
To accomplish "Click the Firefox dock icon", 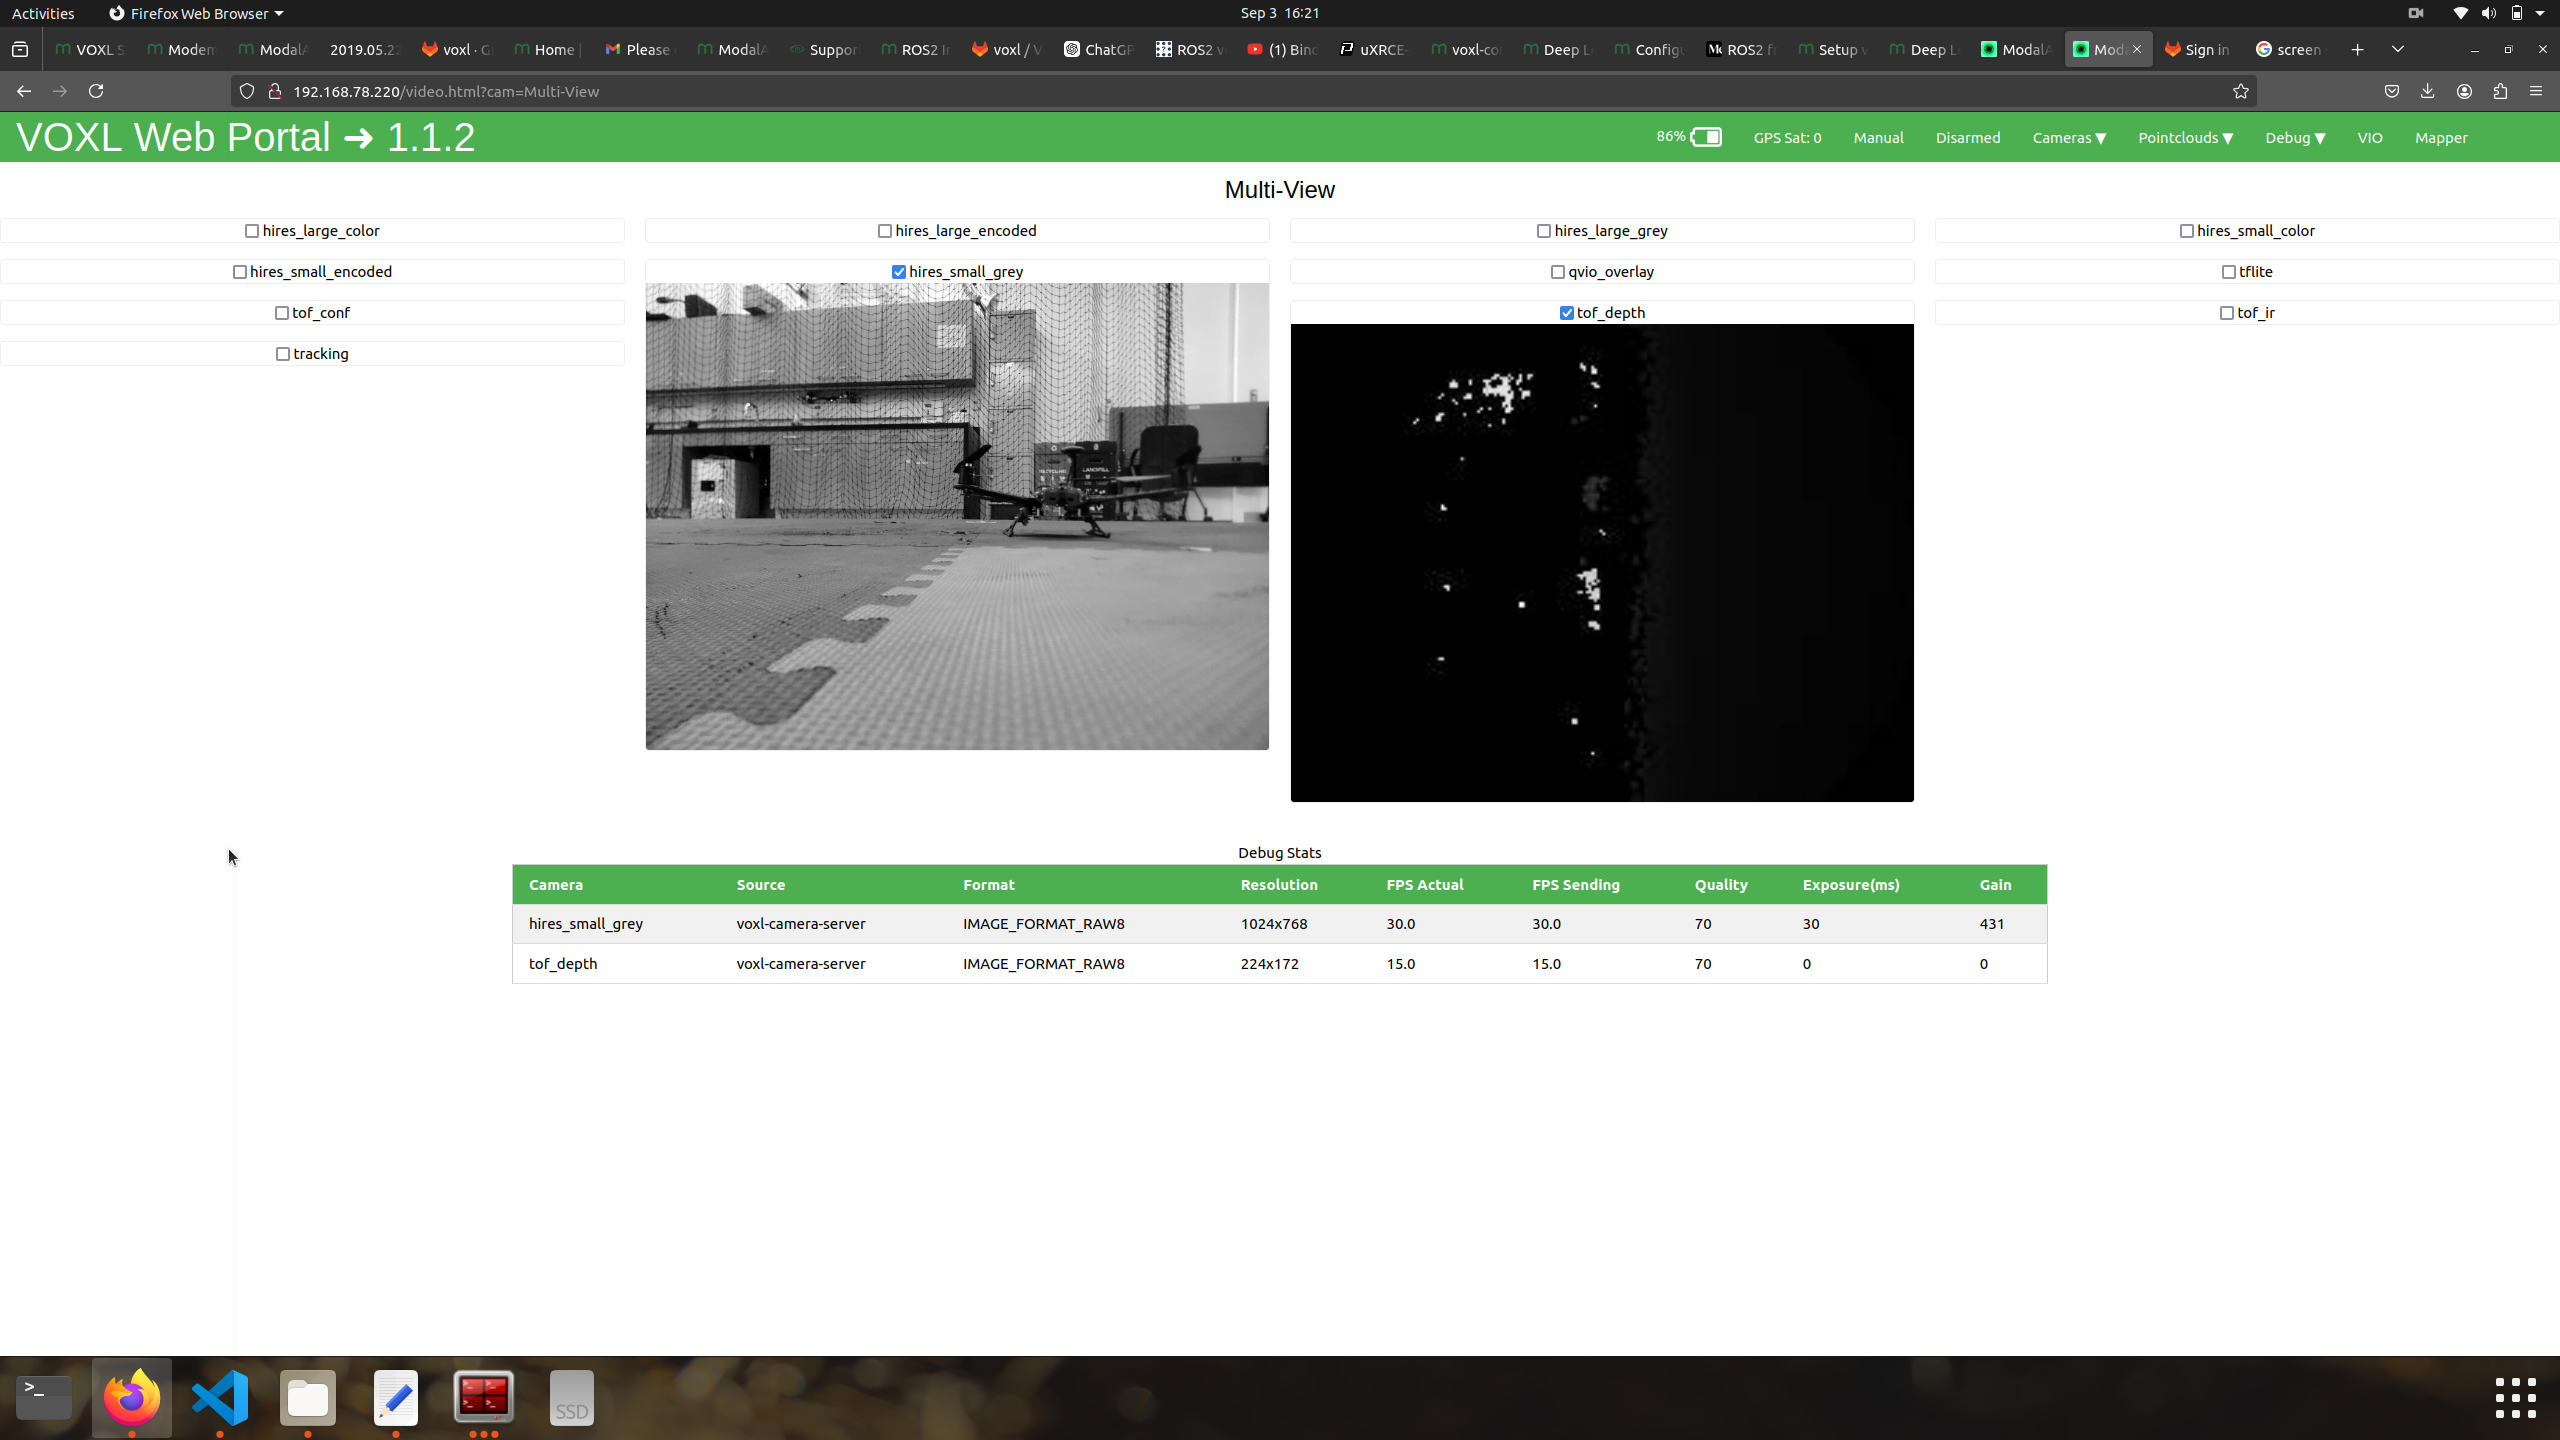I will (132, 1397).
